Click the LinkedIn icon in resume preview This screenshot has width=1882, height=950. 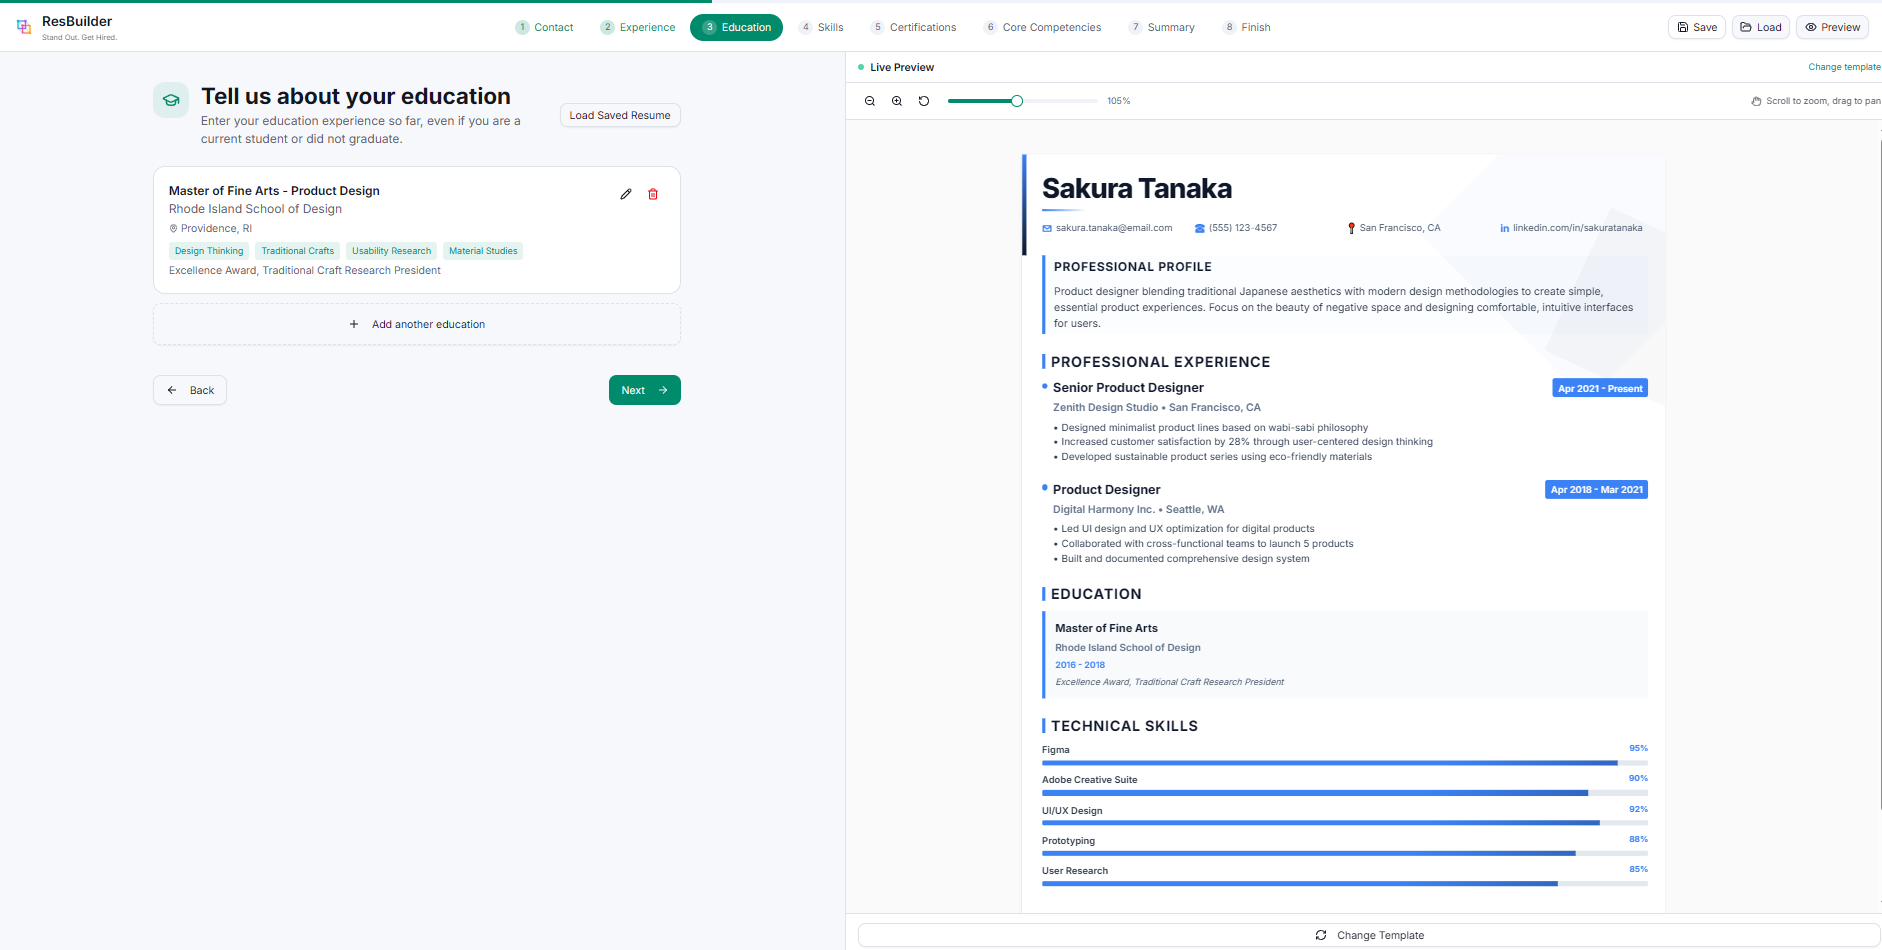[x=1504, y=228]
